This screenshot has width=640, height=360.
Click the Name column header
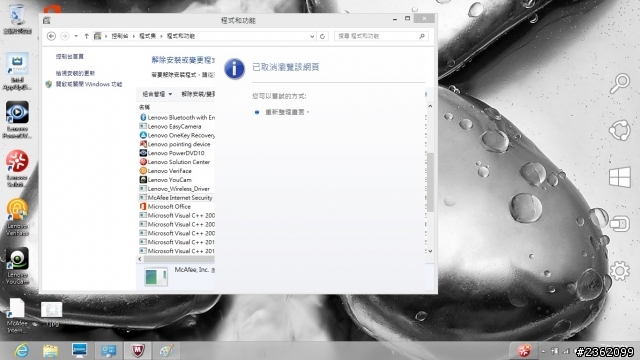tap(144, 107)
